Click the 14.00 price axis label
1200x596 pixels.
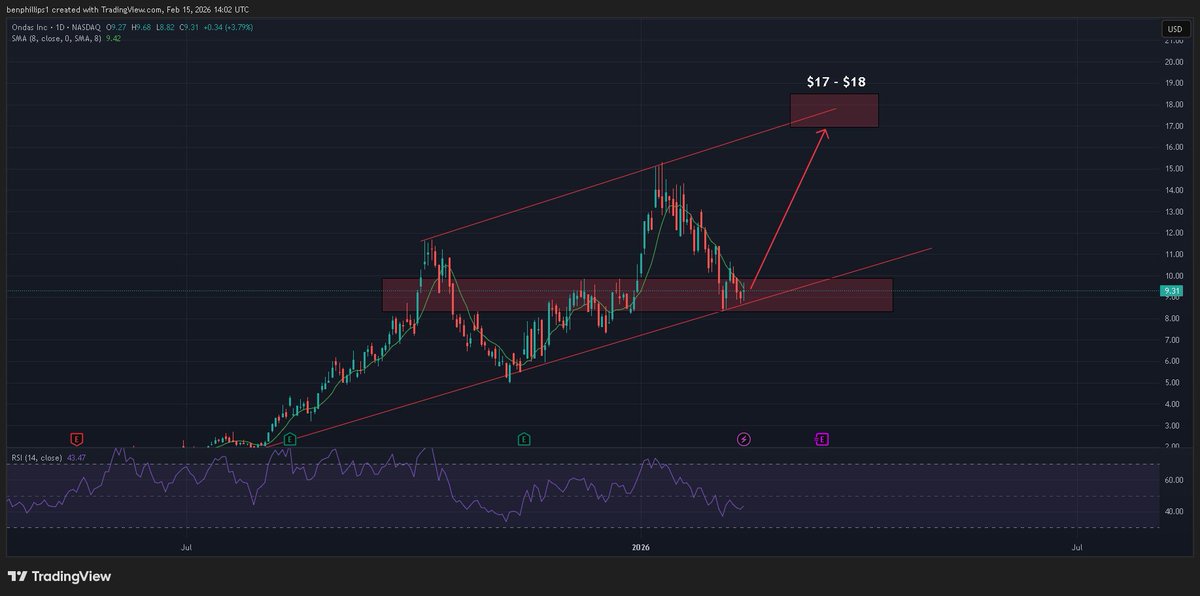coord(1173,190)
